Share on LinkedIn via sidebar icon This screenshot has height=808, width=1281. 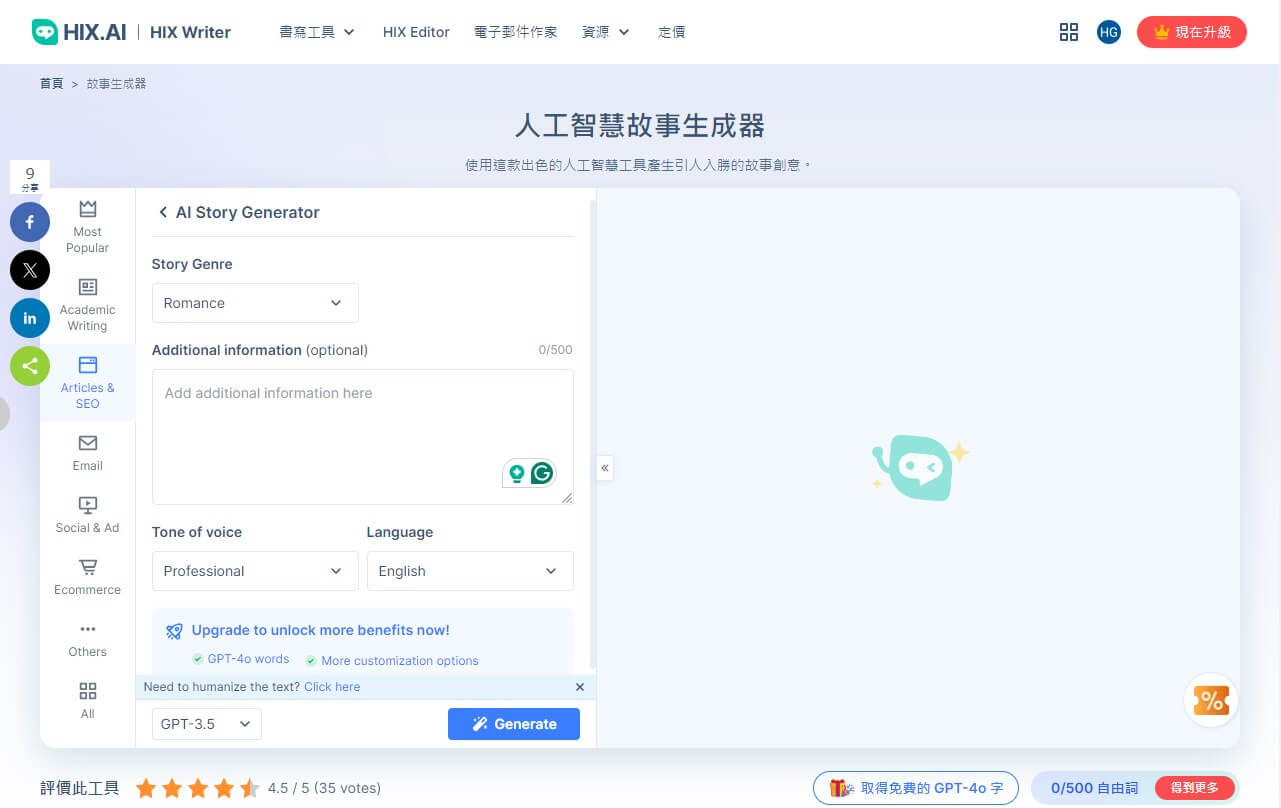[x=30, y=318]
